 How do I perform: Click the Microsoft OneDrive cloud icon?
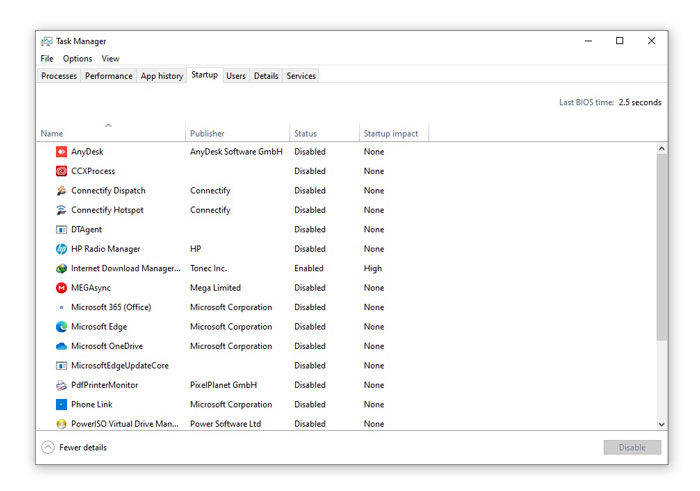click(61, 346)
